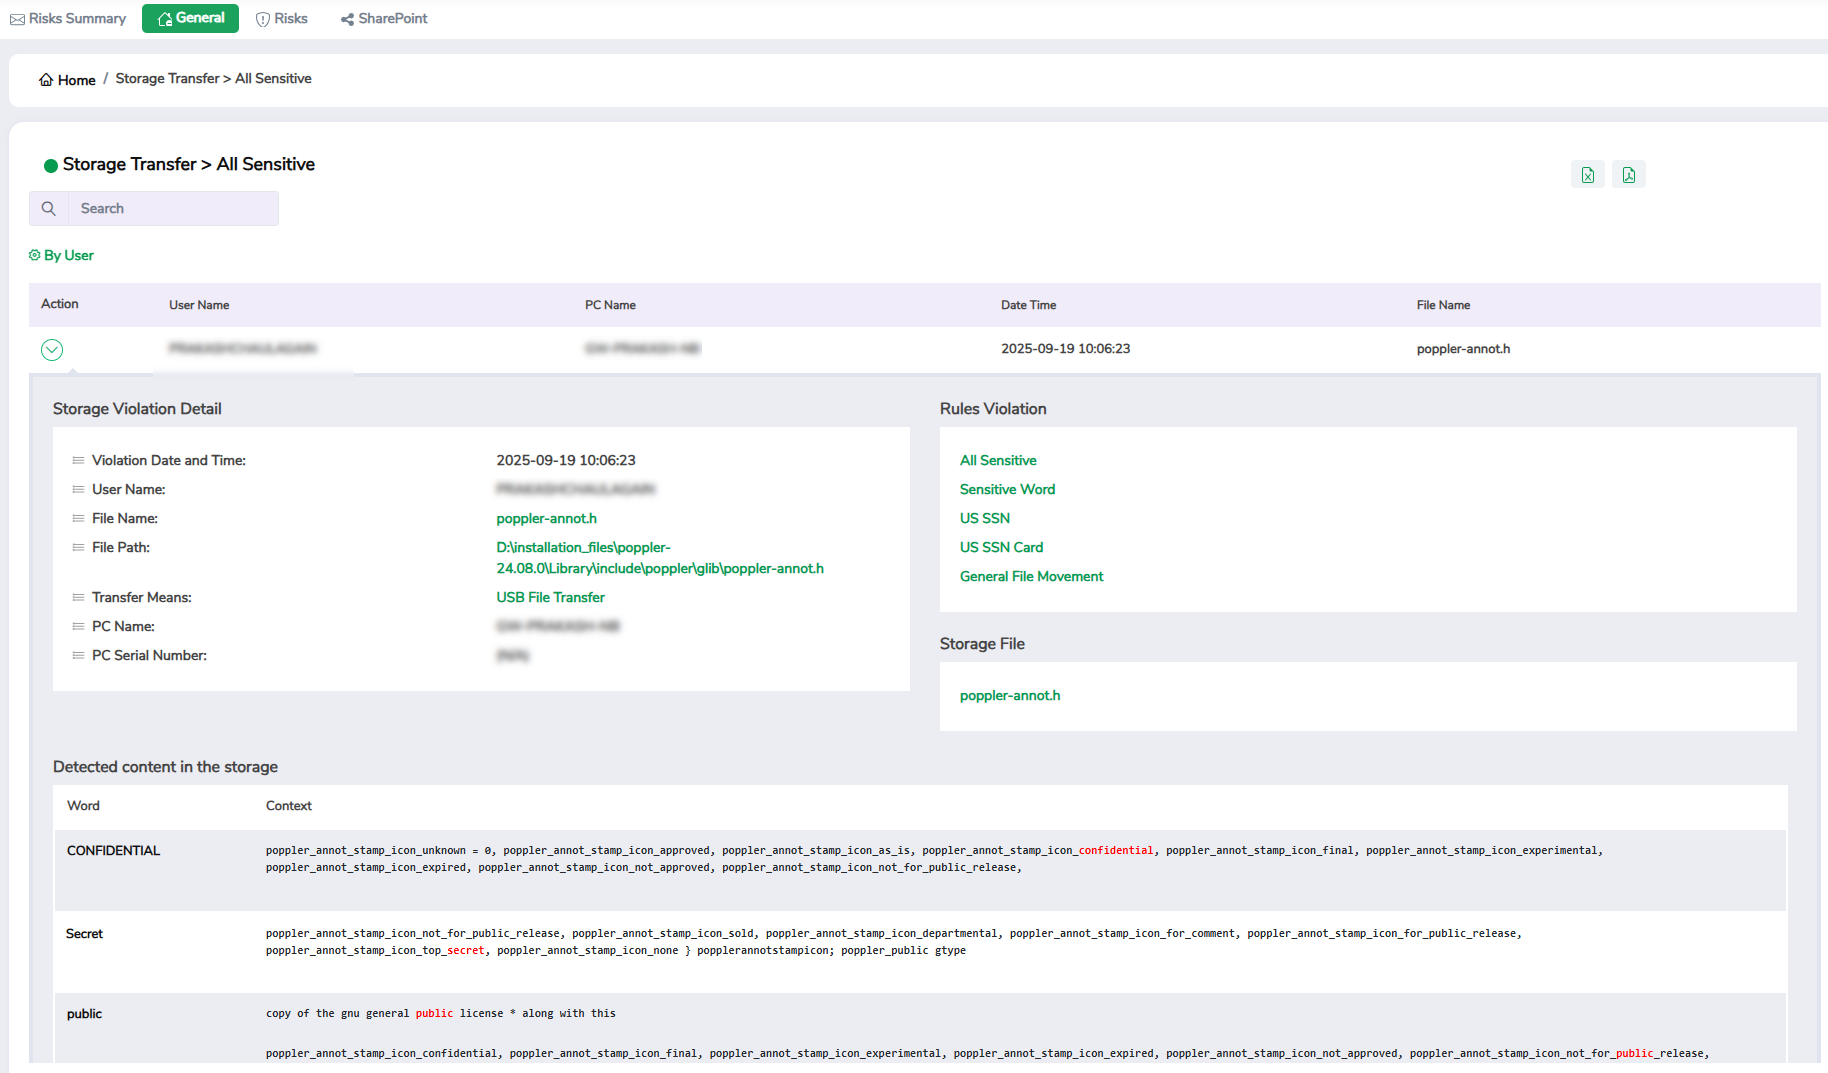Click the Risks Summary envelope icon

click(x=17, y=19)
